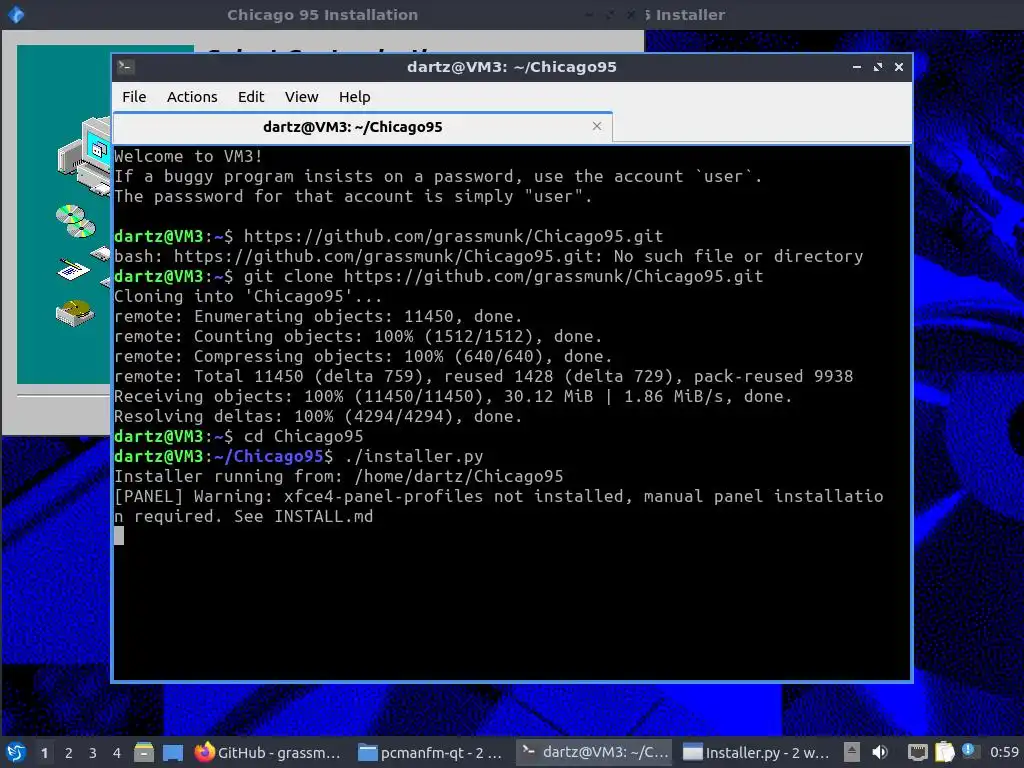This screenshot has height=768, width=1024.
Task: Close the terminal window
Action: tap(899, 67)
